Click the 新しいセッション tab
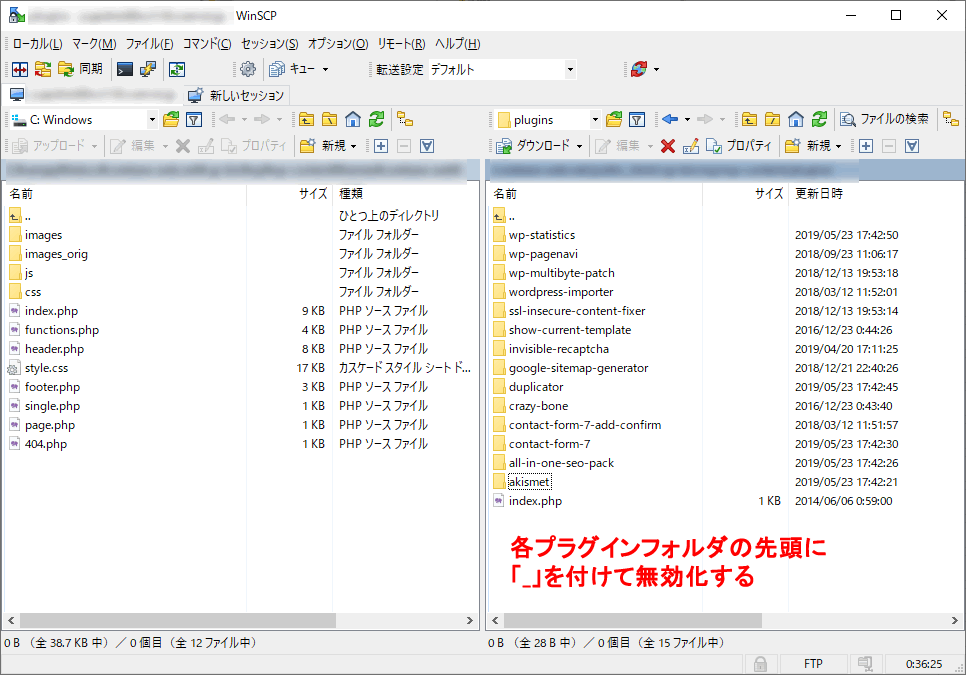This screenshot has width=966, height=675. pos(237,95)
